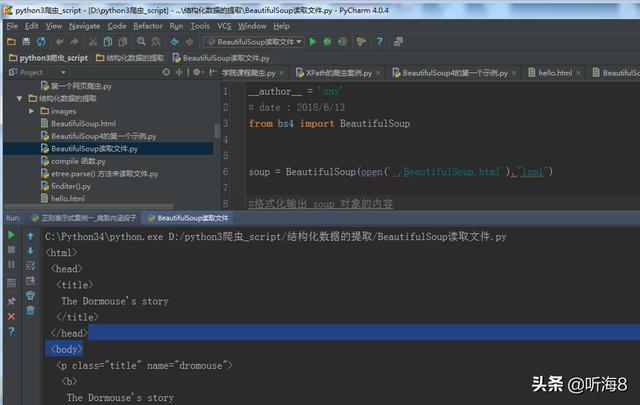The height and width of the screenshot is (405, 640).
Task: Open Settings via the wrench icon
Action: (361, 42)
